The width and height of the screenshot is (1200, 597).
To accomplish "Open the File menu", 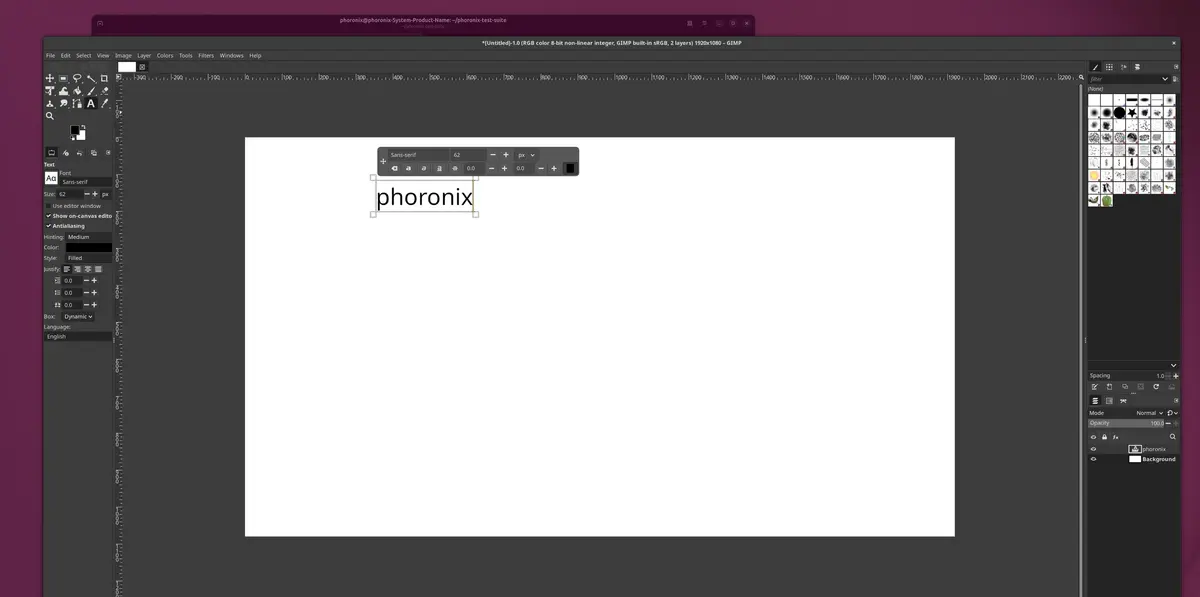I will pos(51,56).
